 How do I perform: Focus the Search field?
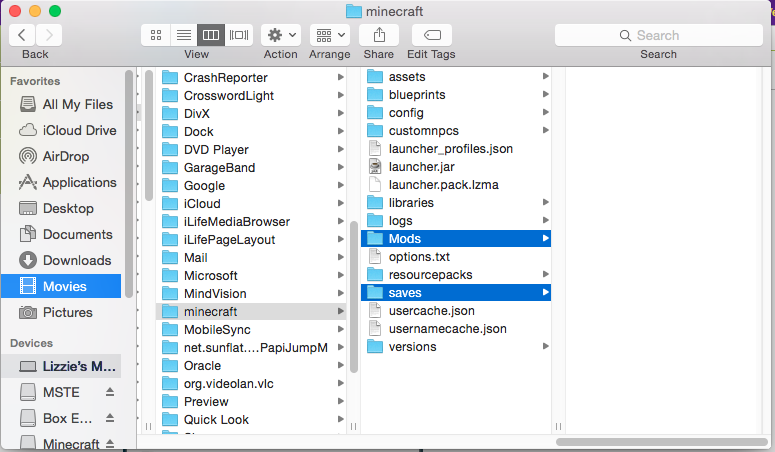coord(658,35)
